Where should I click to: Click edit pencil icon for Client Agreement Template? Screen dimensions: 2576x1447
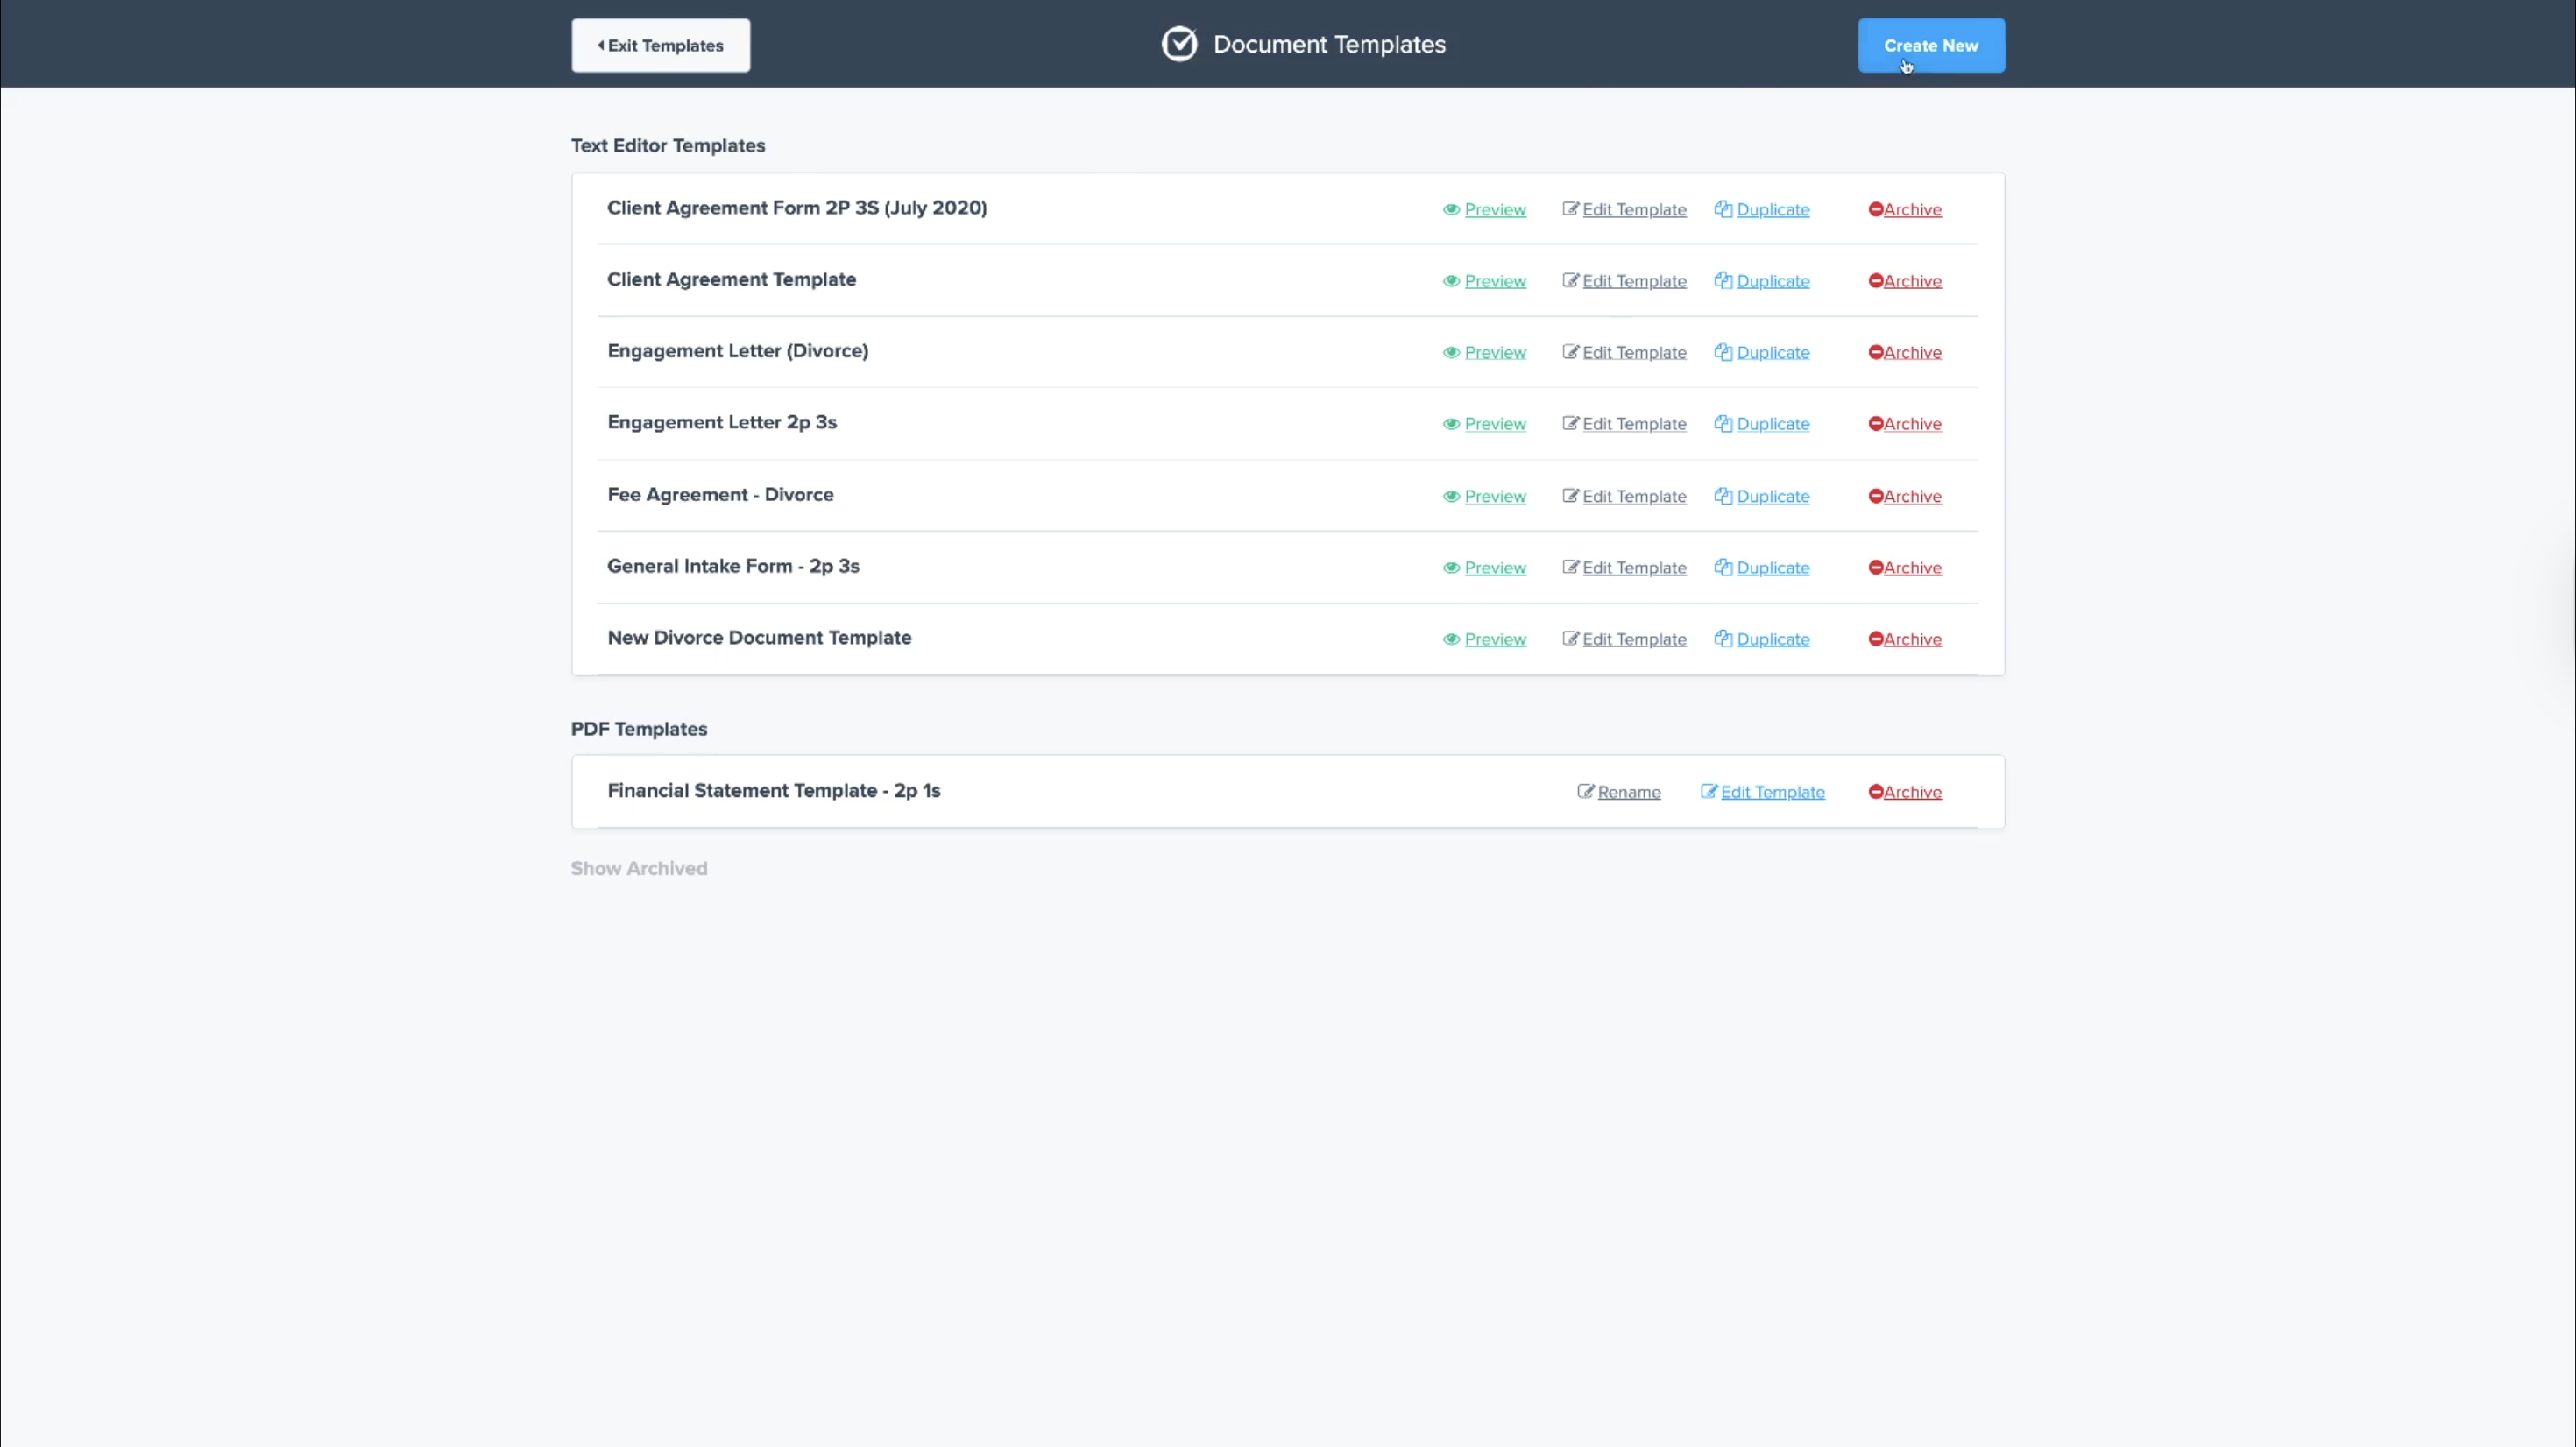1570,281
